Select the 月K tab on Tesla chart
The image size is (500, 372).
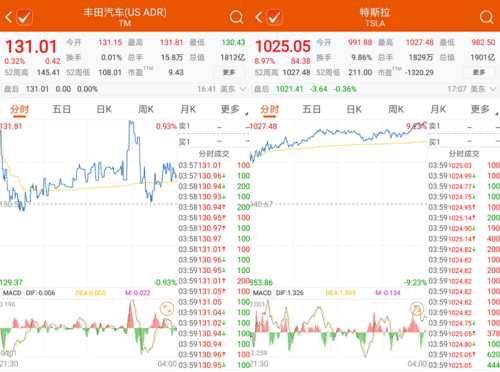438,109
